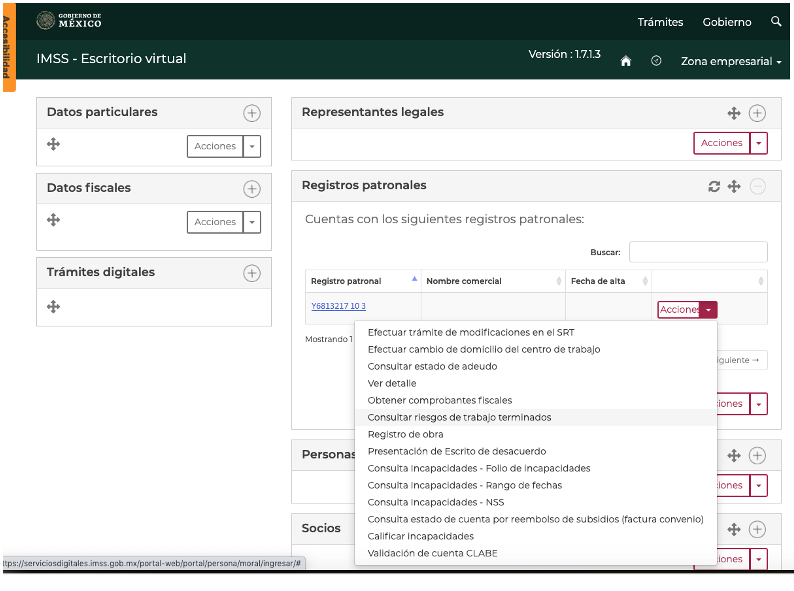Choose Registro de obra
The width and height of the screenshot is (794, 591).
click(405, 434)
